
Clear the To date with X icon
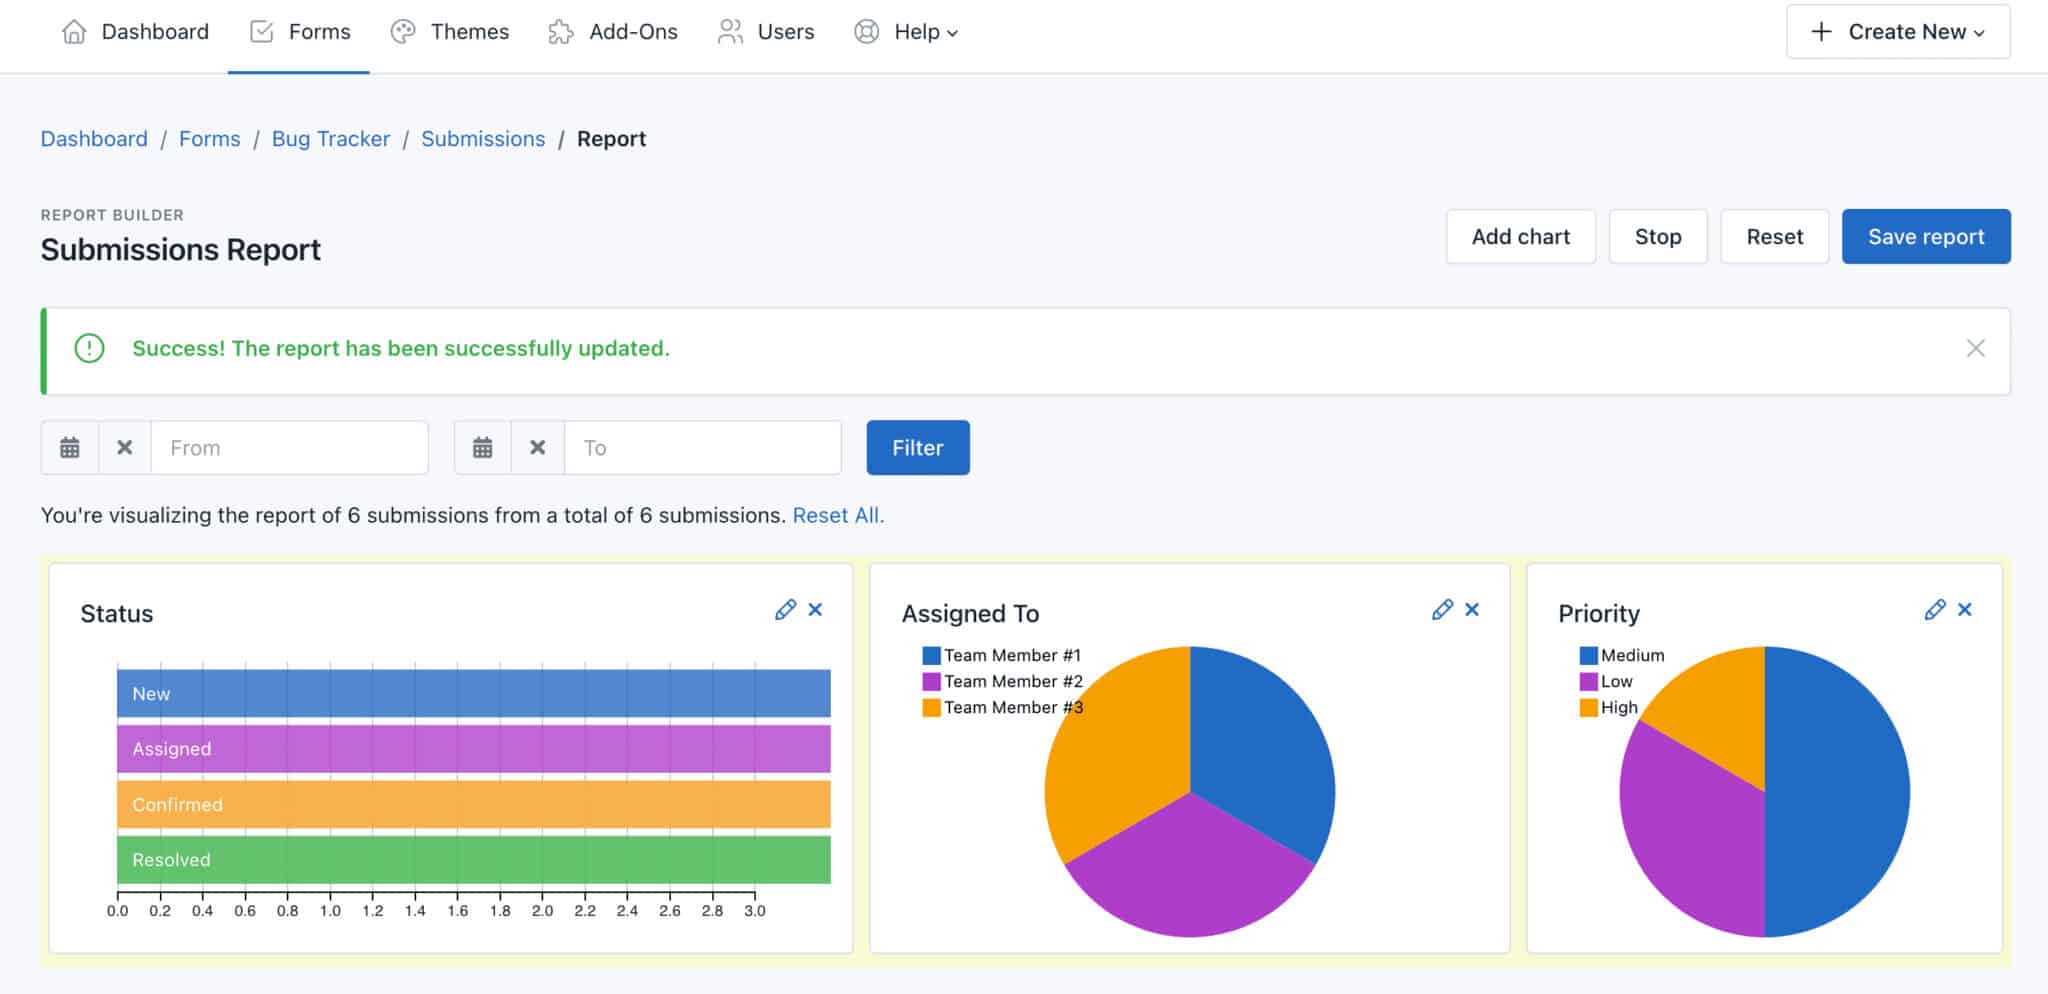click(538, 448)
